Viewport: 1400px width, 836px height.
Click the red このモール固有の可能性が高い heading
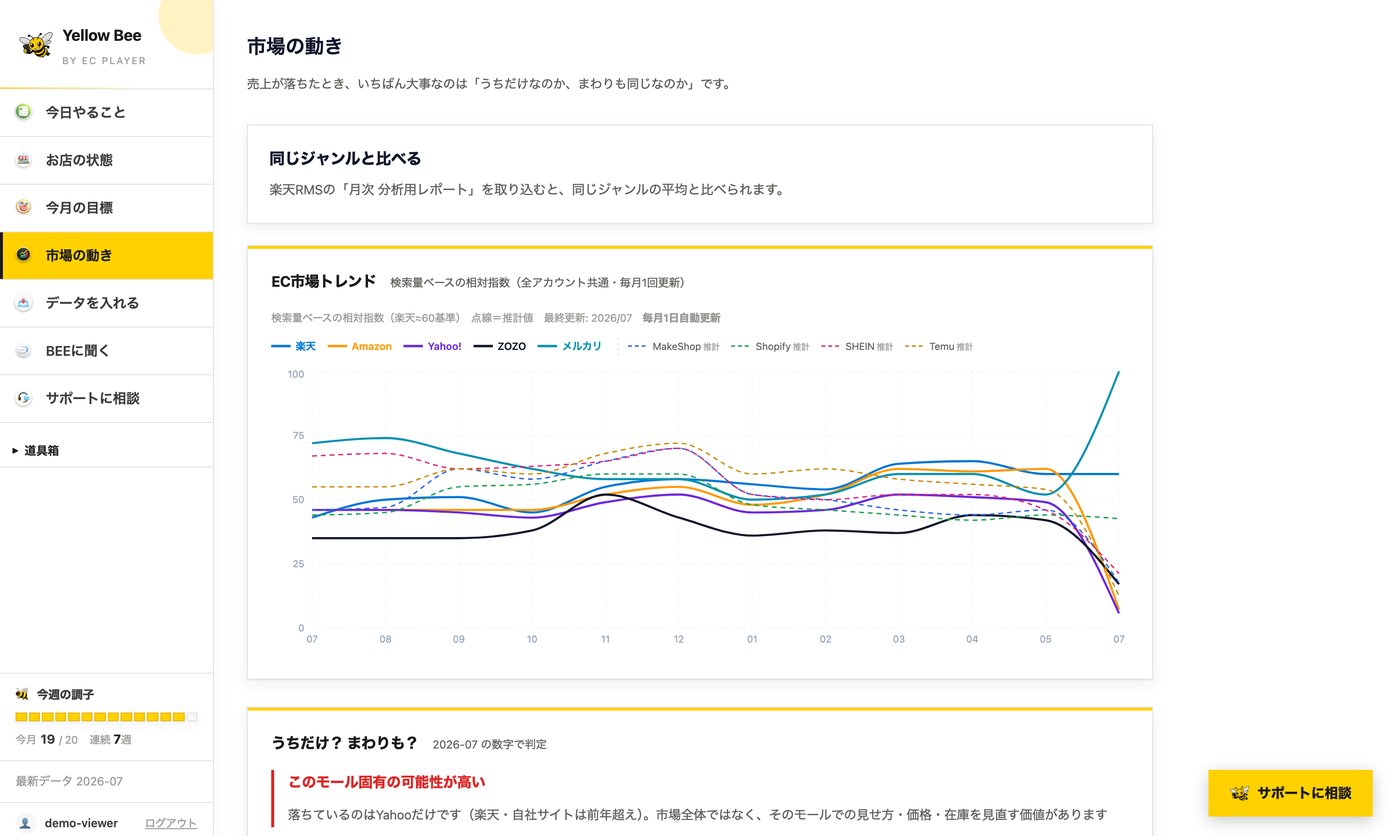coord(387,781)
